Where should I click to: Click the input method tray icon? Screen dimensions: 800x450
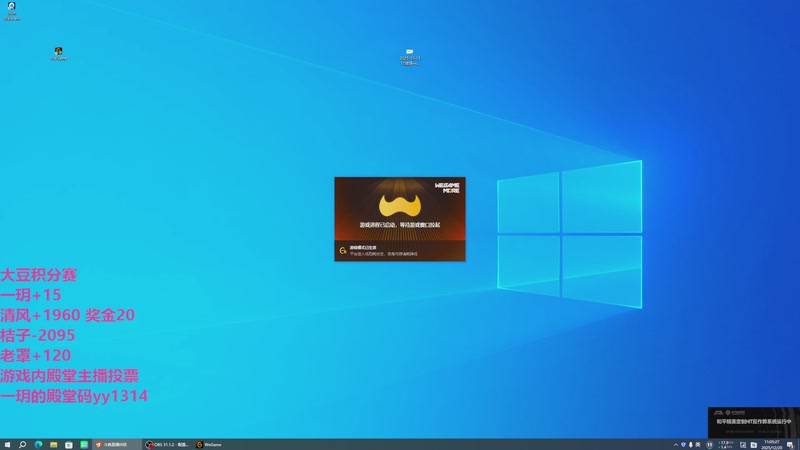(698, 445)
